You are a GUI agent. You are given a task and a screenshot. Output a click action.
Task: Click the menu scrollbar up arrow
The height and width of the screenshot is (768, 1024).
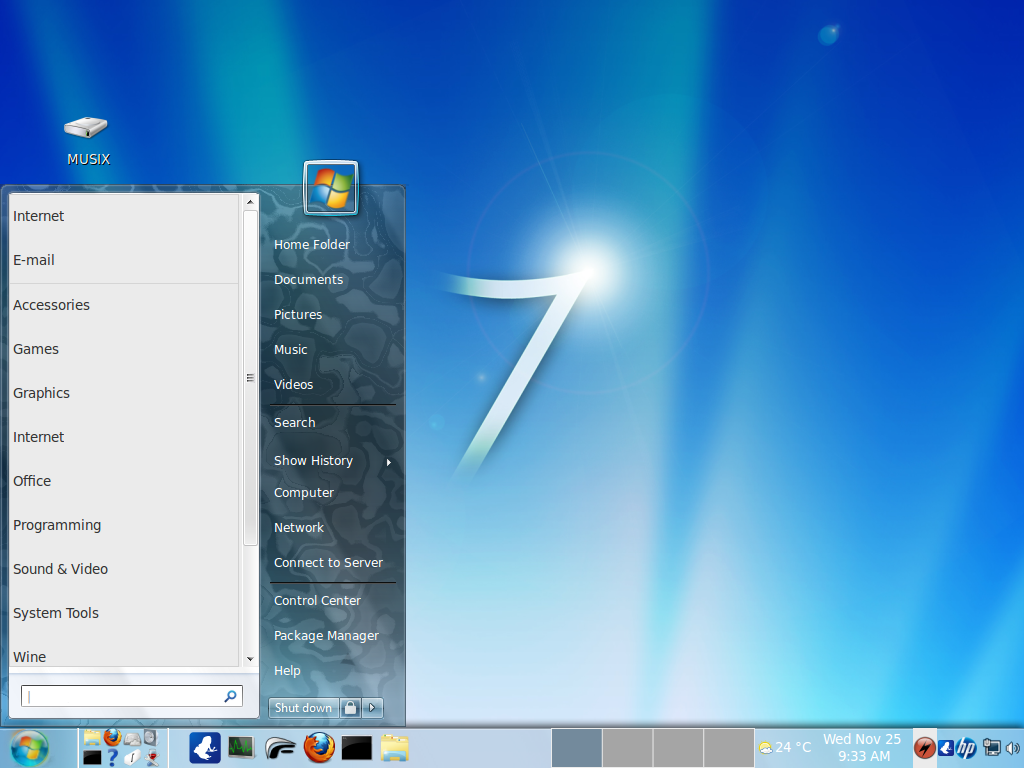250,202
